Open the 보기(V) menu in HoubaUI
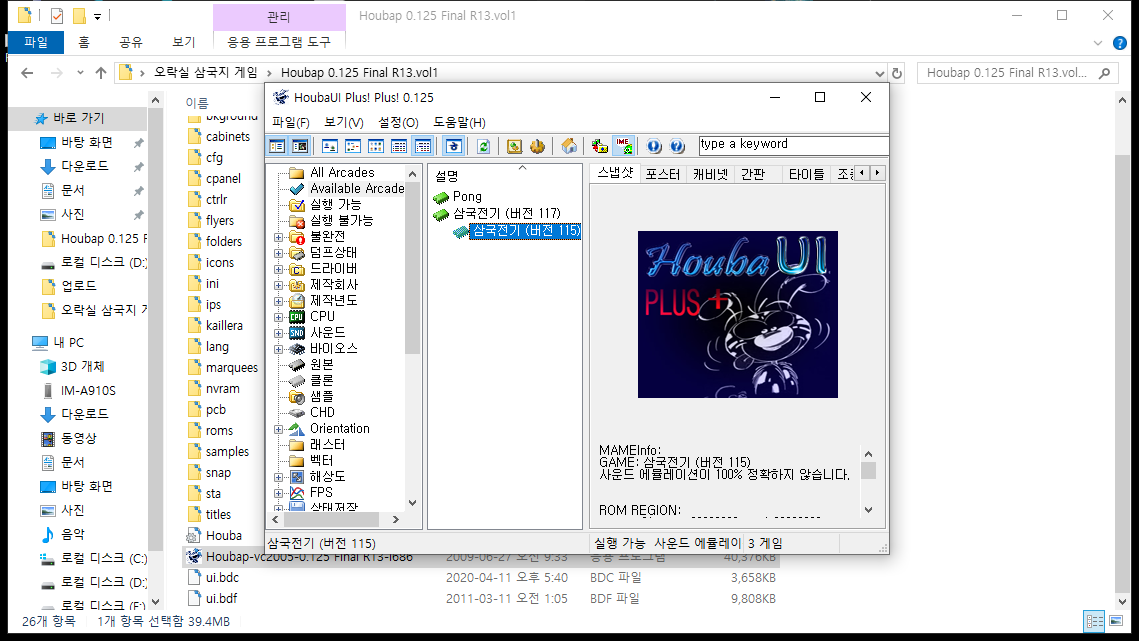This screenshot has width=1139, height=641. pos(344,122)
